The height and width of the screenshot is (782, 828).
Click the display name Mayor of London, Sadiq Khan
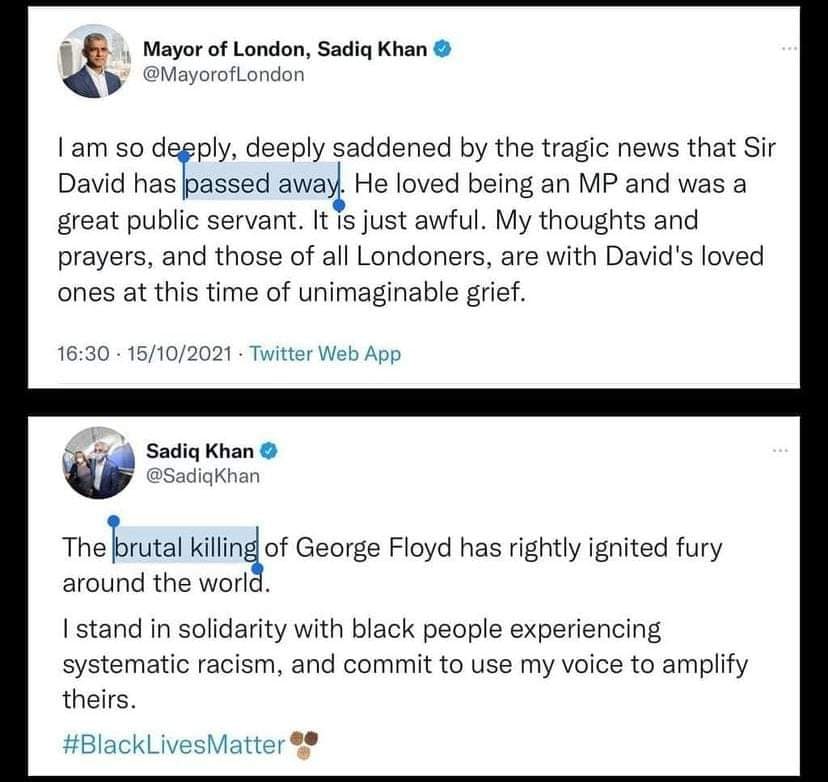285,49
